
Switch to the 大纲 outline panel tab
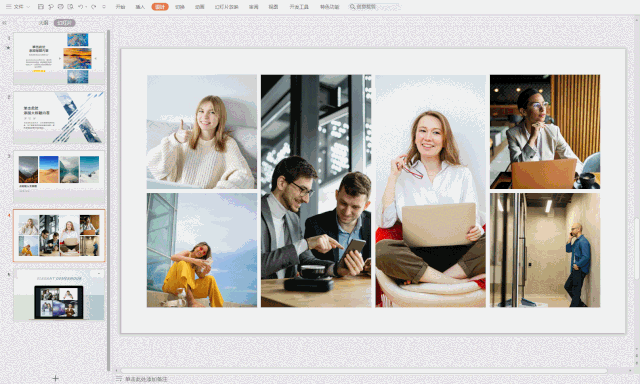(43, 23)
